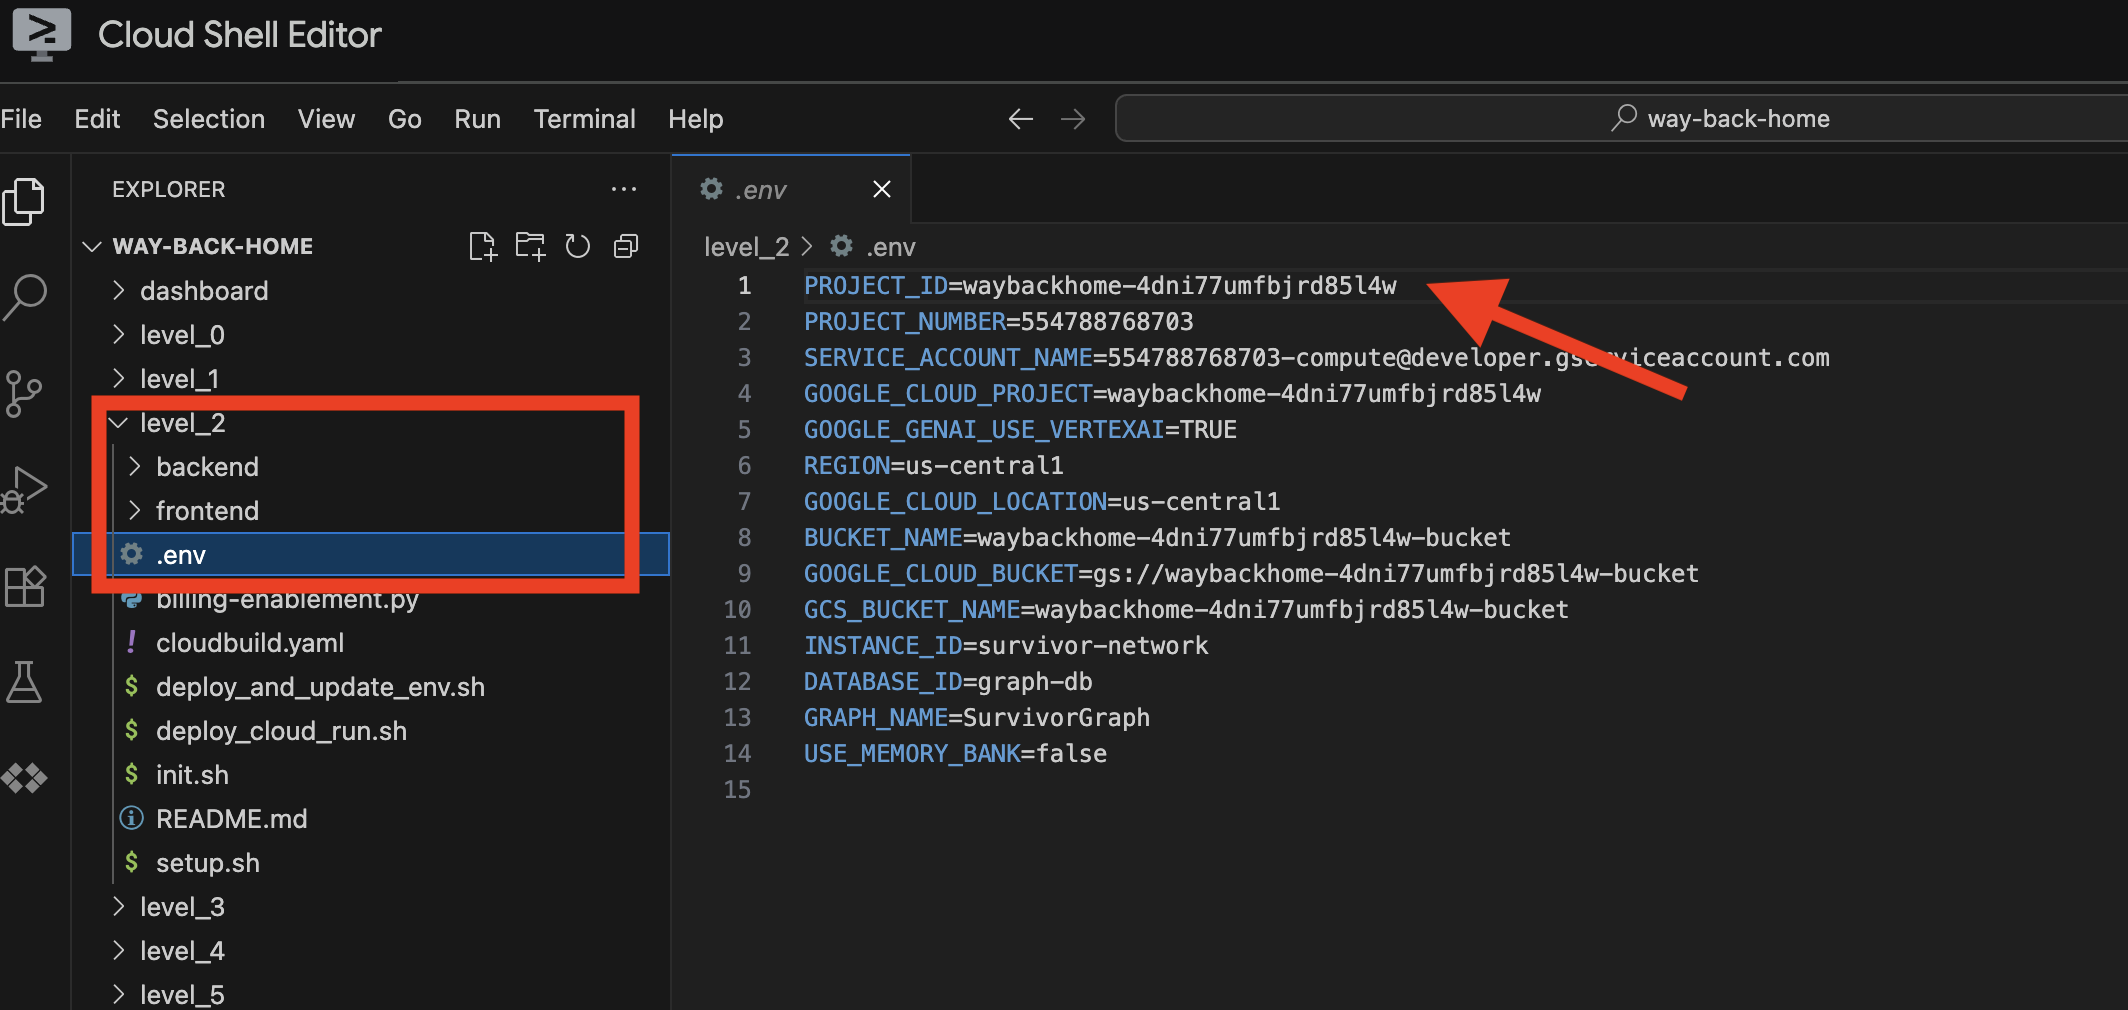Expand the level_3 folder
This screenshot has height=1010, width=2128.
[x=182, y=907]
